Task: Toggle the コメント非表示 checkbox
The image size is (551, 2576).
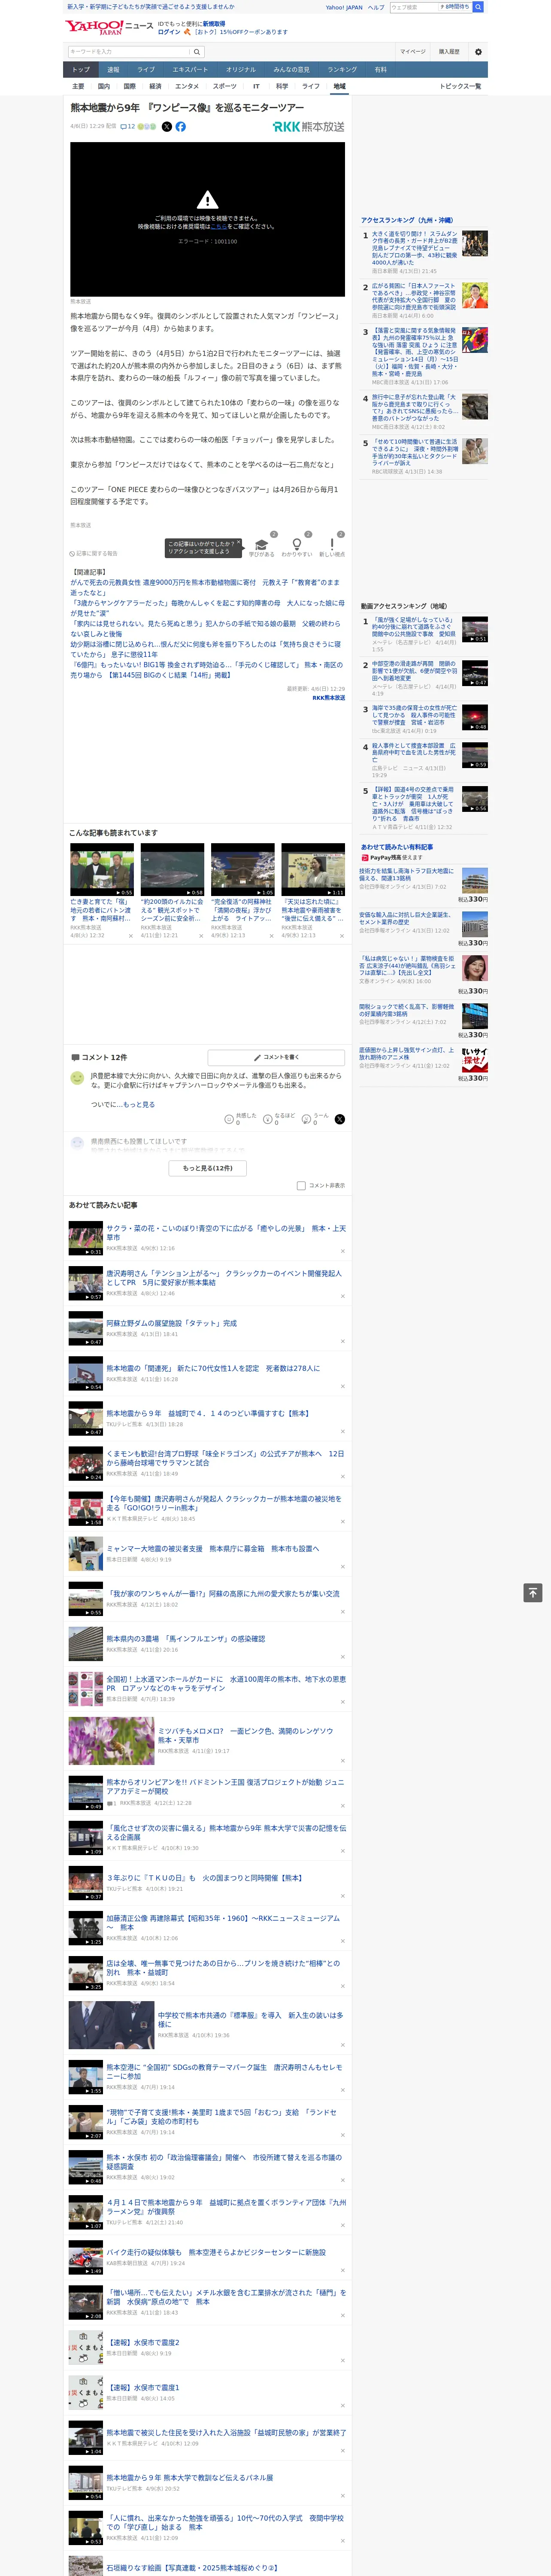Action: [301, 1185]
